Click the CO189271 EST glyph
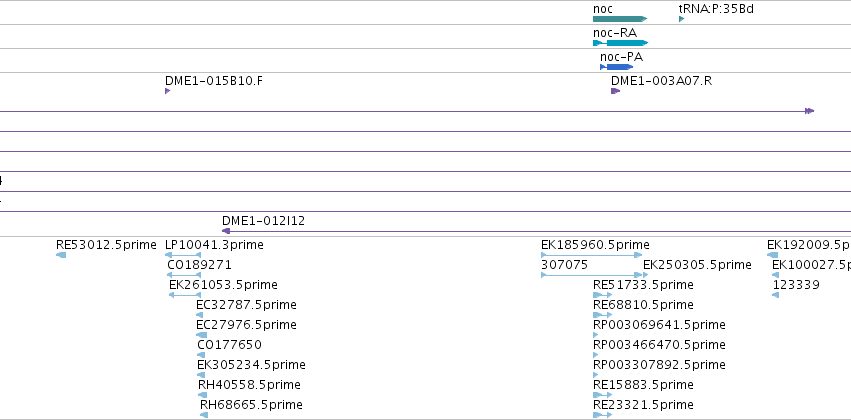 [184, 275]
